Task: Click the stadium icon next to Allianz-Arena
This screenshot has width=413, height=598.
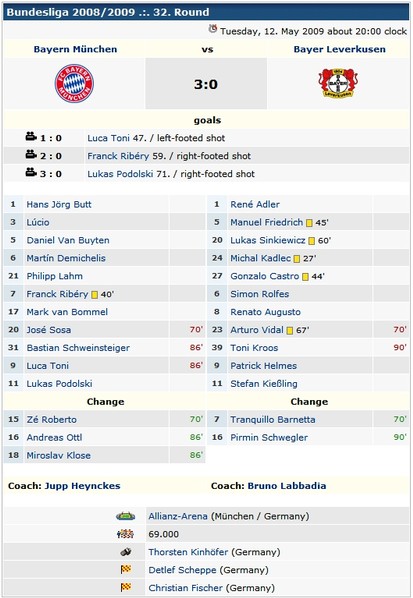Action: click(125, 516)
